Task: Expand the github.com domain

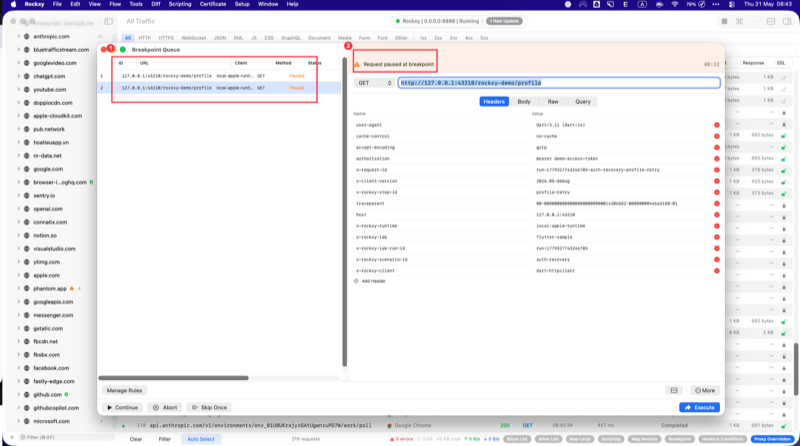Action: tap(19, 394)
